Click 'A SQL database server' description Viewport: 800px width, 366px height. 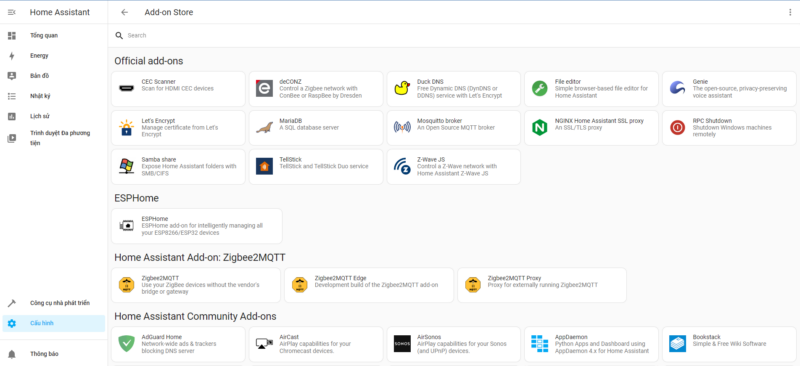(x=309, y=128)
